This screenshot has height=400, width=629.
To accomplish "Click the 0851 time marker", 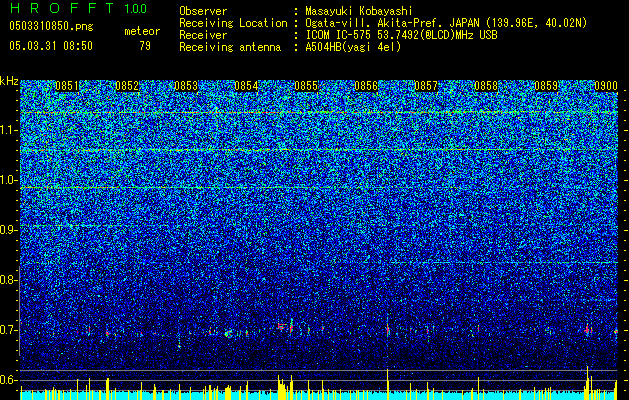I will pos(67,86).
